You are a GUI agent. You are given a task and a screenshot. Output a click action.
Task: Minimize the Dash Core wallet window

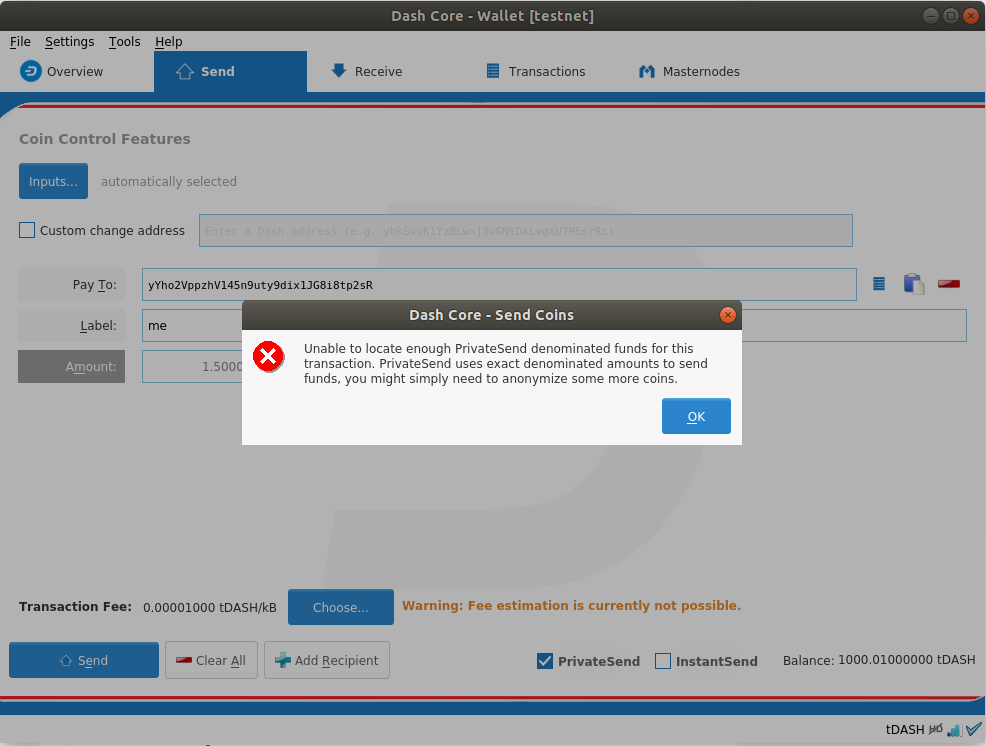931,16
